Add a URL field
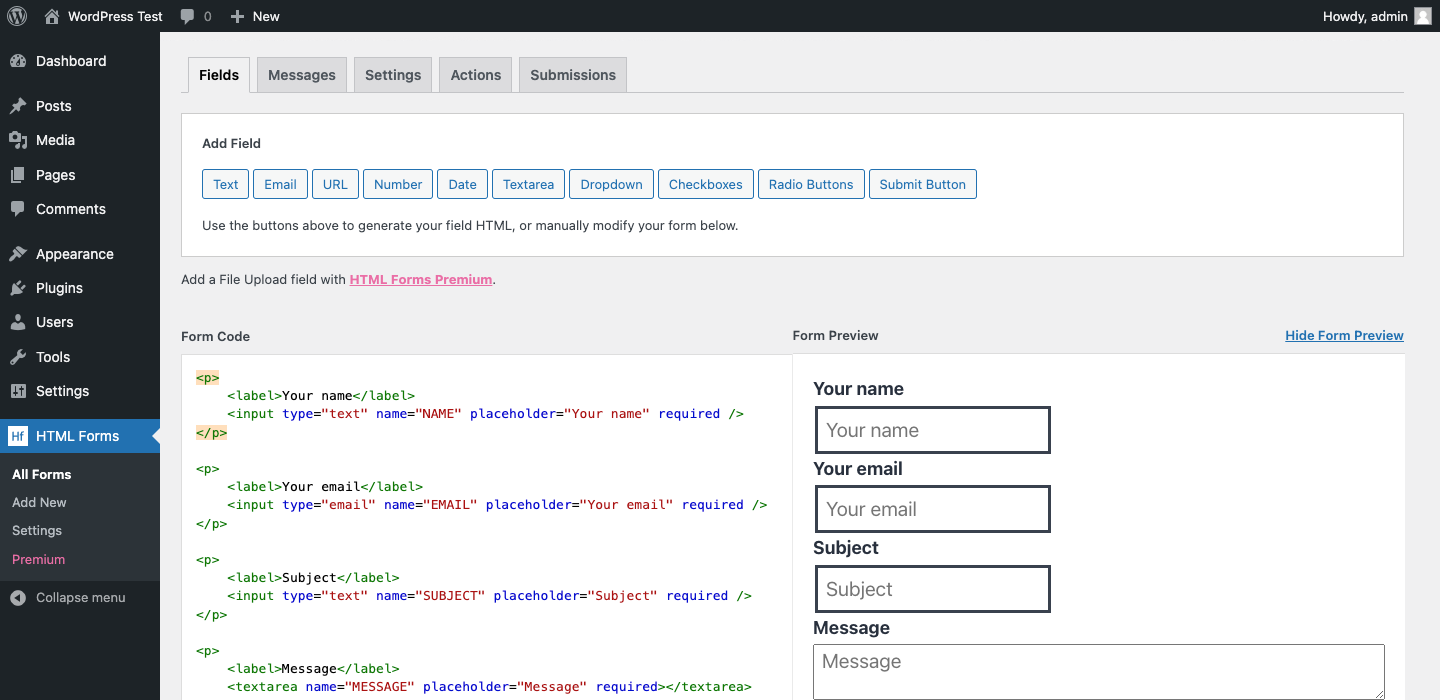The width and height of the screenshot is (1440, 700). [x=335, y=184]
